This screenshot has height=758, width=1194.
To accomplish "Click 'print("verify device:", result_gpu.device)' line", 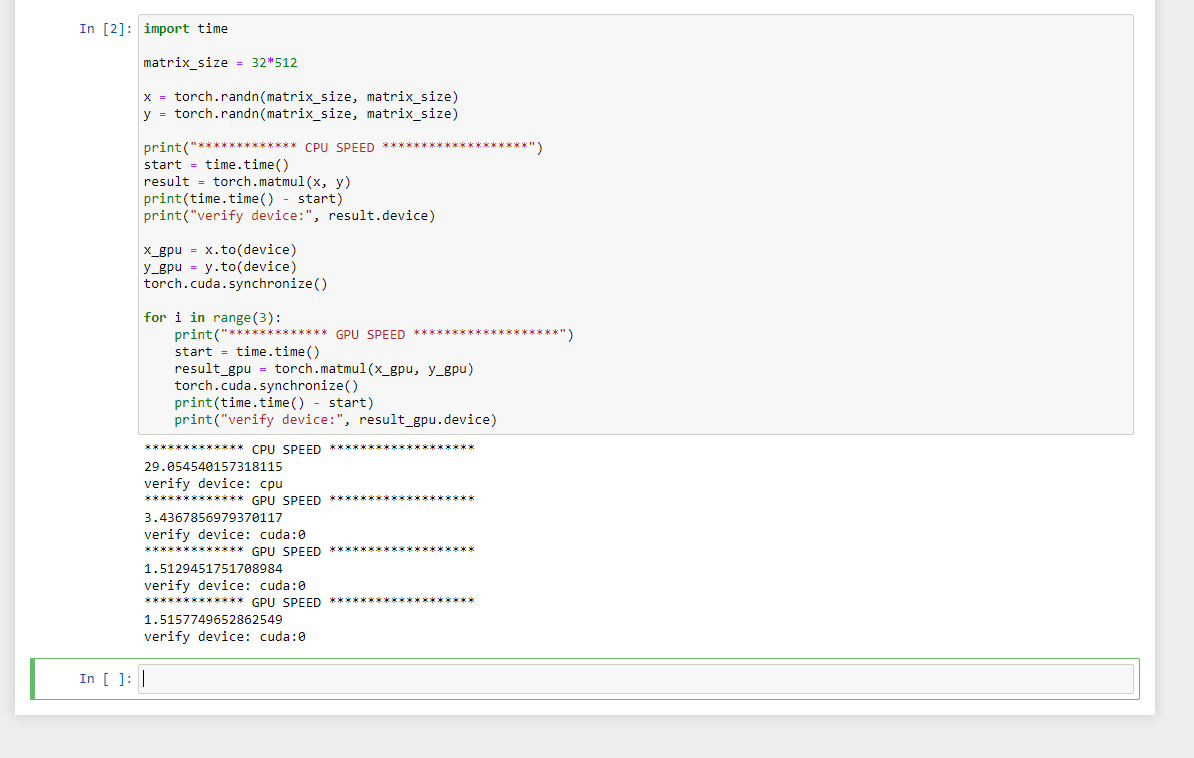I will (336, 420).
